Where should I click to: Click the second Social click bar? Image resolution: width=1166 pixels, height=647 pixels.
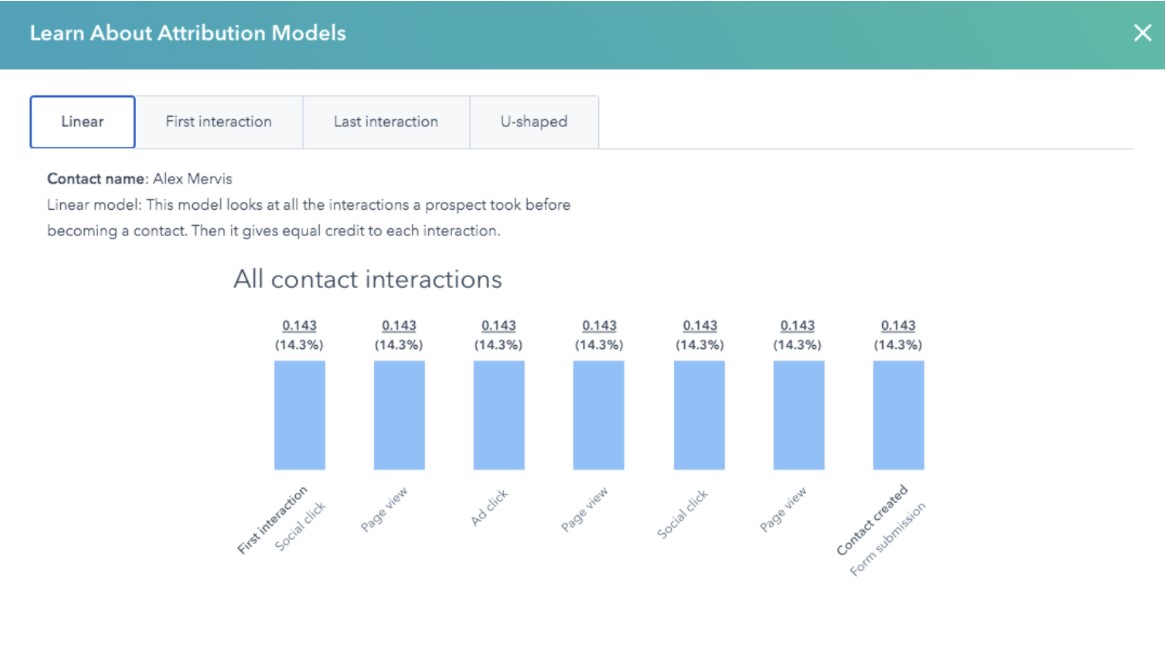698,415
